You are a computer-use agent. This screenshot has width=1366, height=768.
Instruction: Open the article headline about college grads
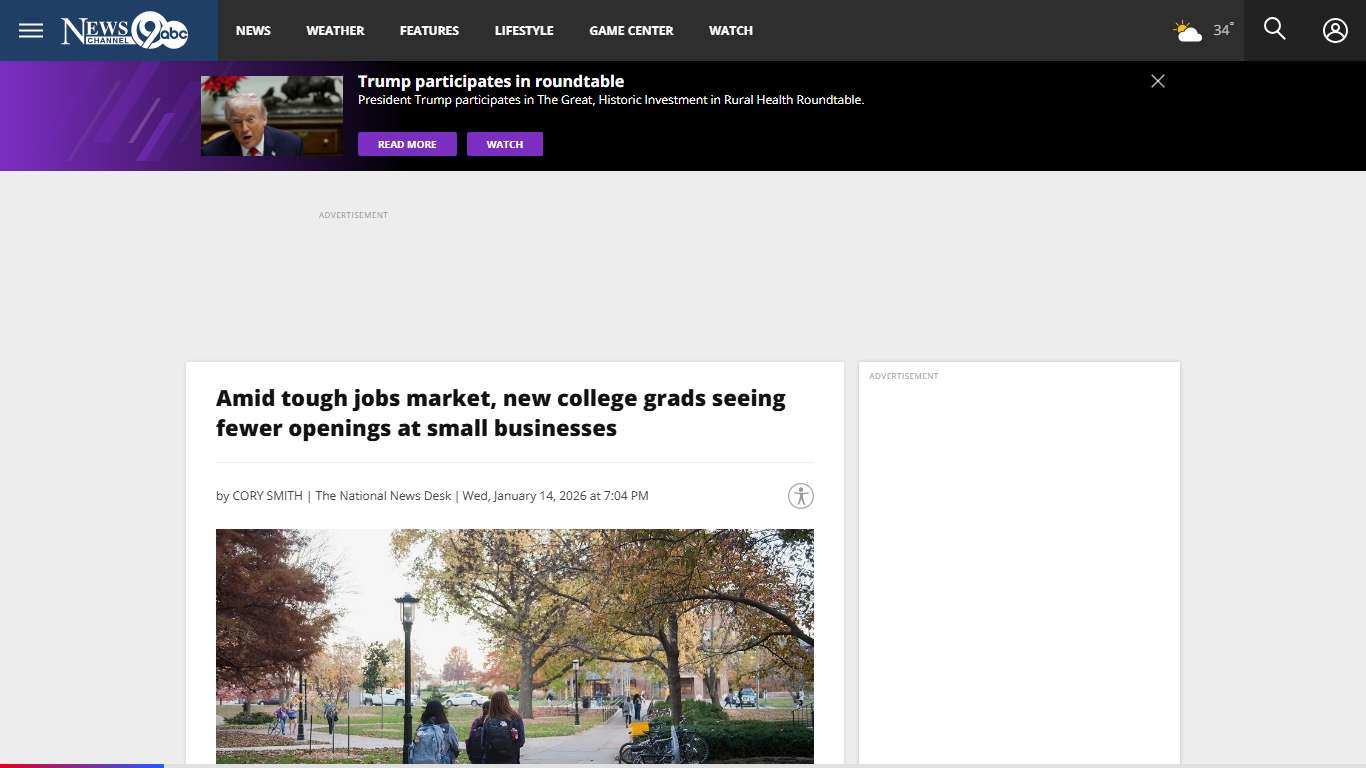pos(500,412)
